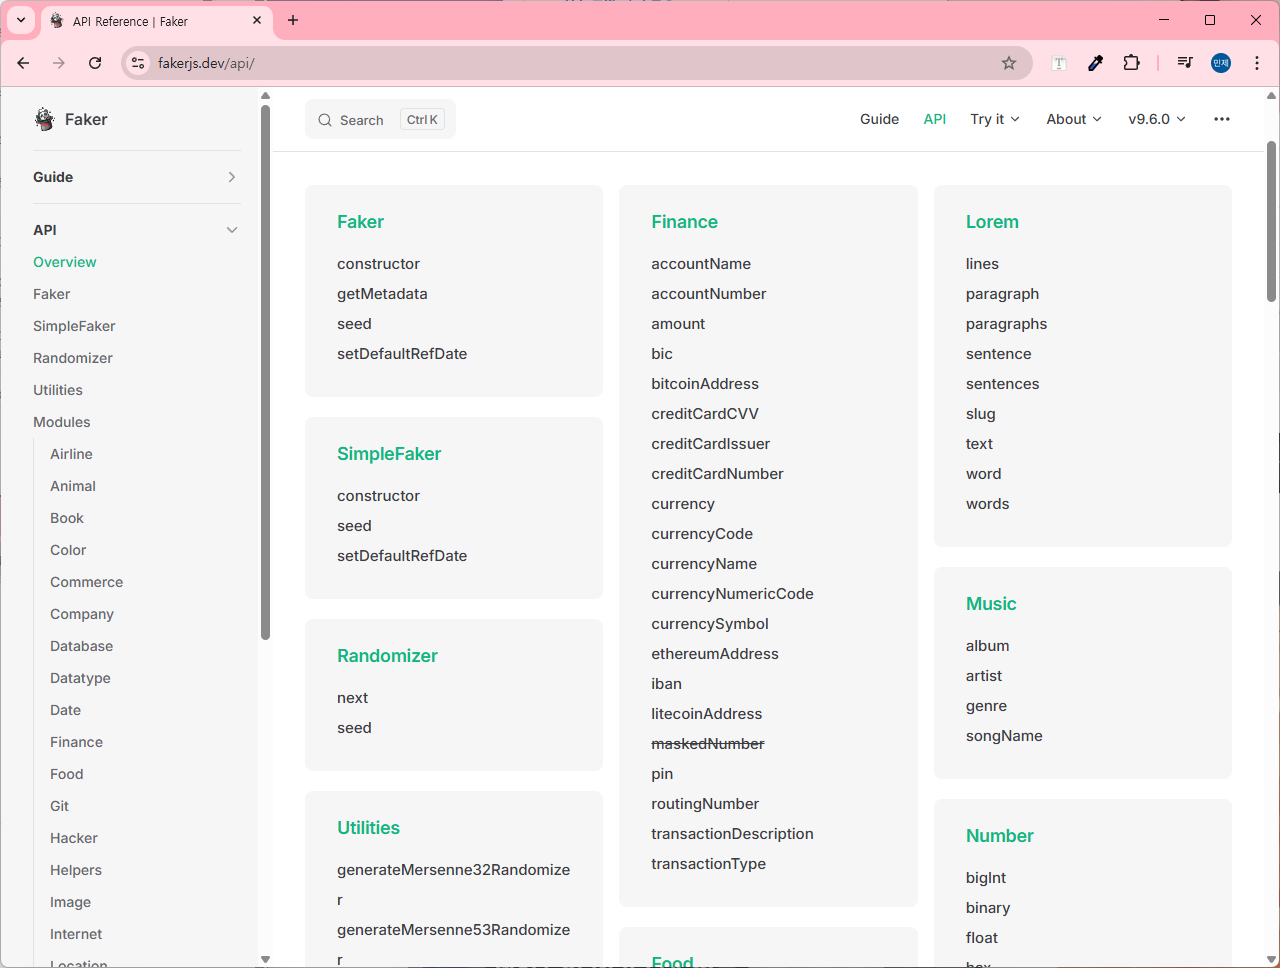Image resolution: width=1280 pixels, height=968 pixels.
Task: Open the Finance card heading
Action: 684,222
